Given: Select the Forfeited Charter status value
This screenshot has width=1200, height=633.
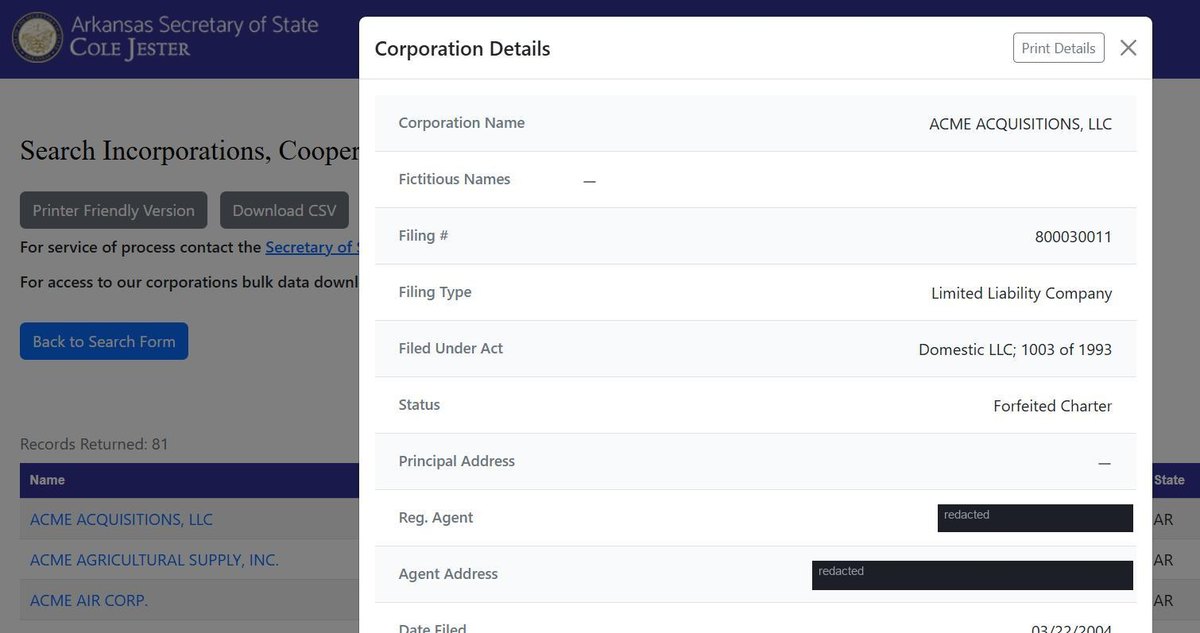Looking at the screenshot, I should (x=1052, y=406).
